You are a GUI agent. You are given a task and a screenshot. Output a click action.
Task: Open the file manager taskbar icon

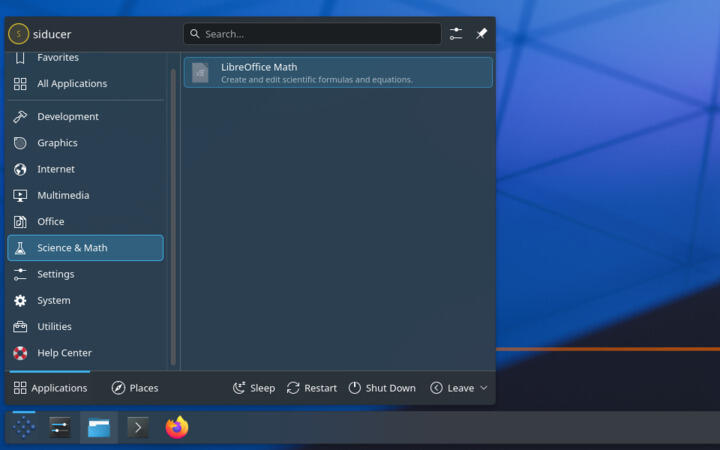click(x=99, y=428)
